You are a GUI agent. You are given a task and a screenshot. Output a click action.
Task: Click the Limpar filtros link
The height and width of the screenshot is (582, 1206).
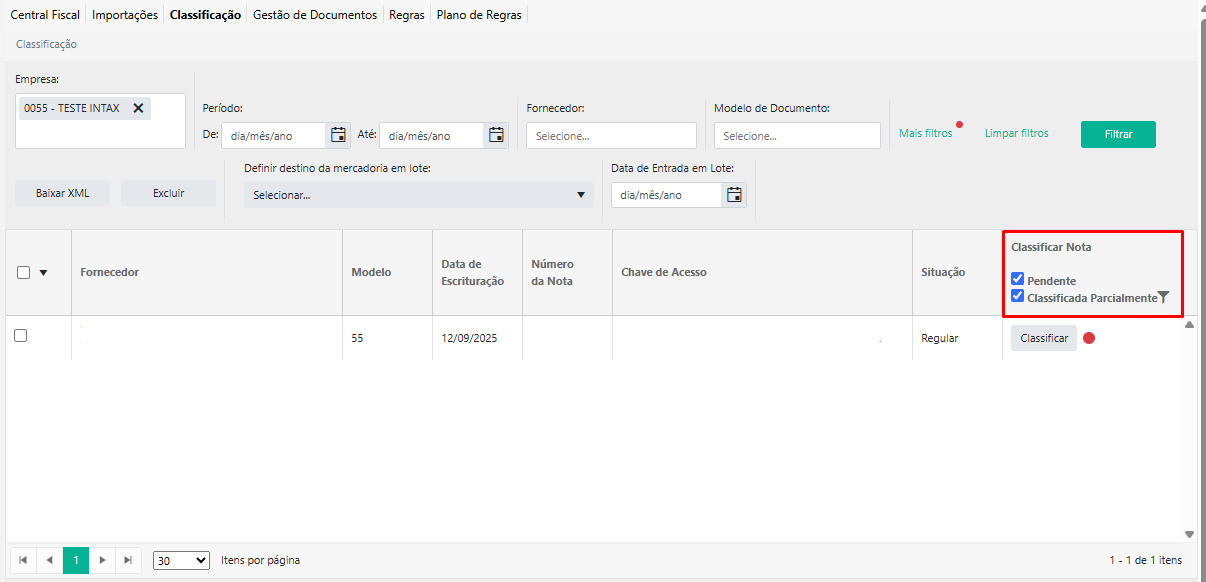pyautogui.click(x=1016, y=133)
